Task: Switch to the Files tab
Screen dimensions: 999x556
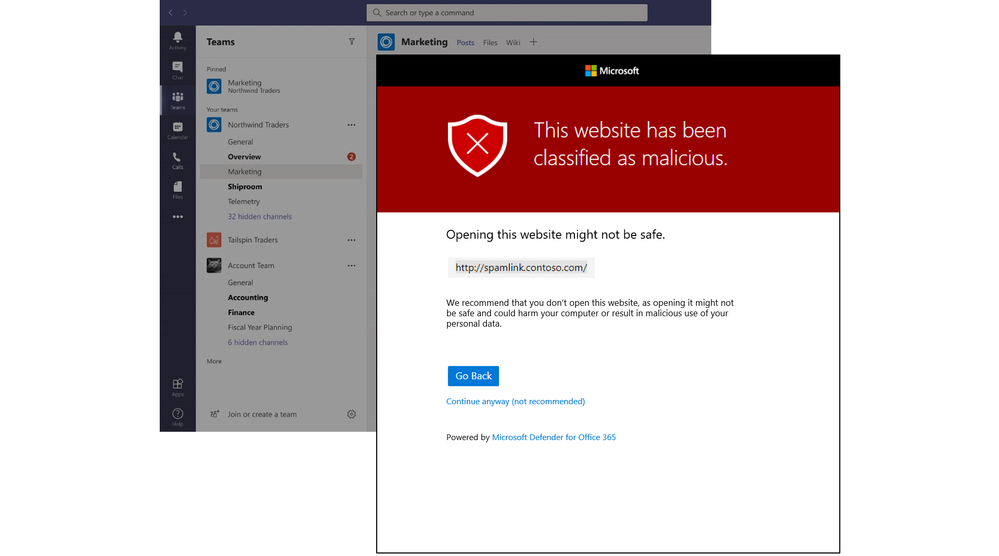Action: (x=490, y=43)
